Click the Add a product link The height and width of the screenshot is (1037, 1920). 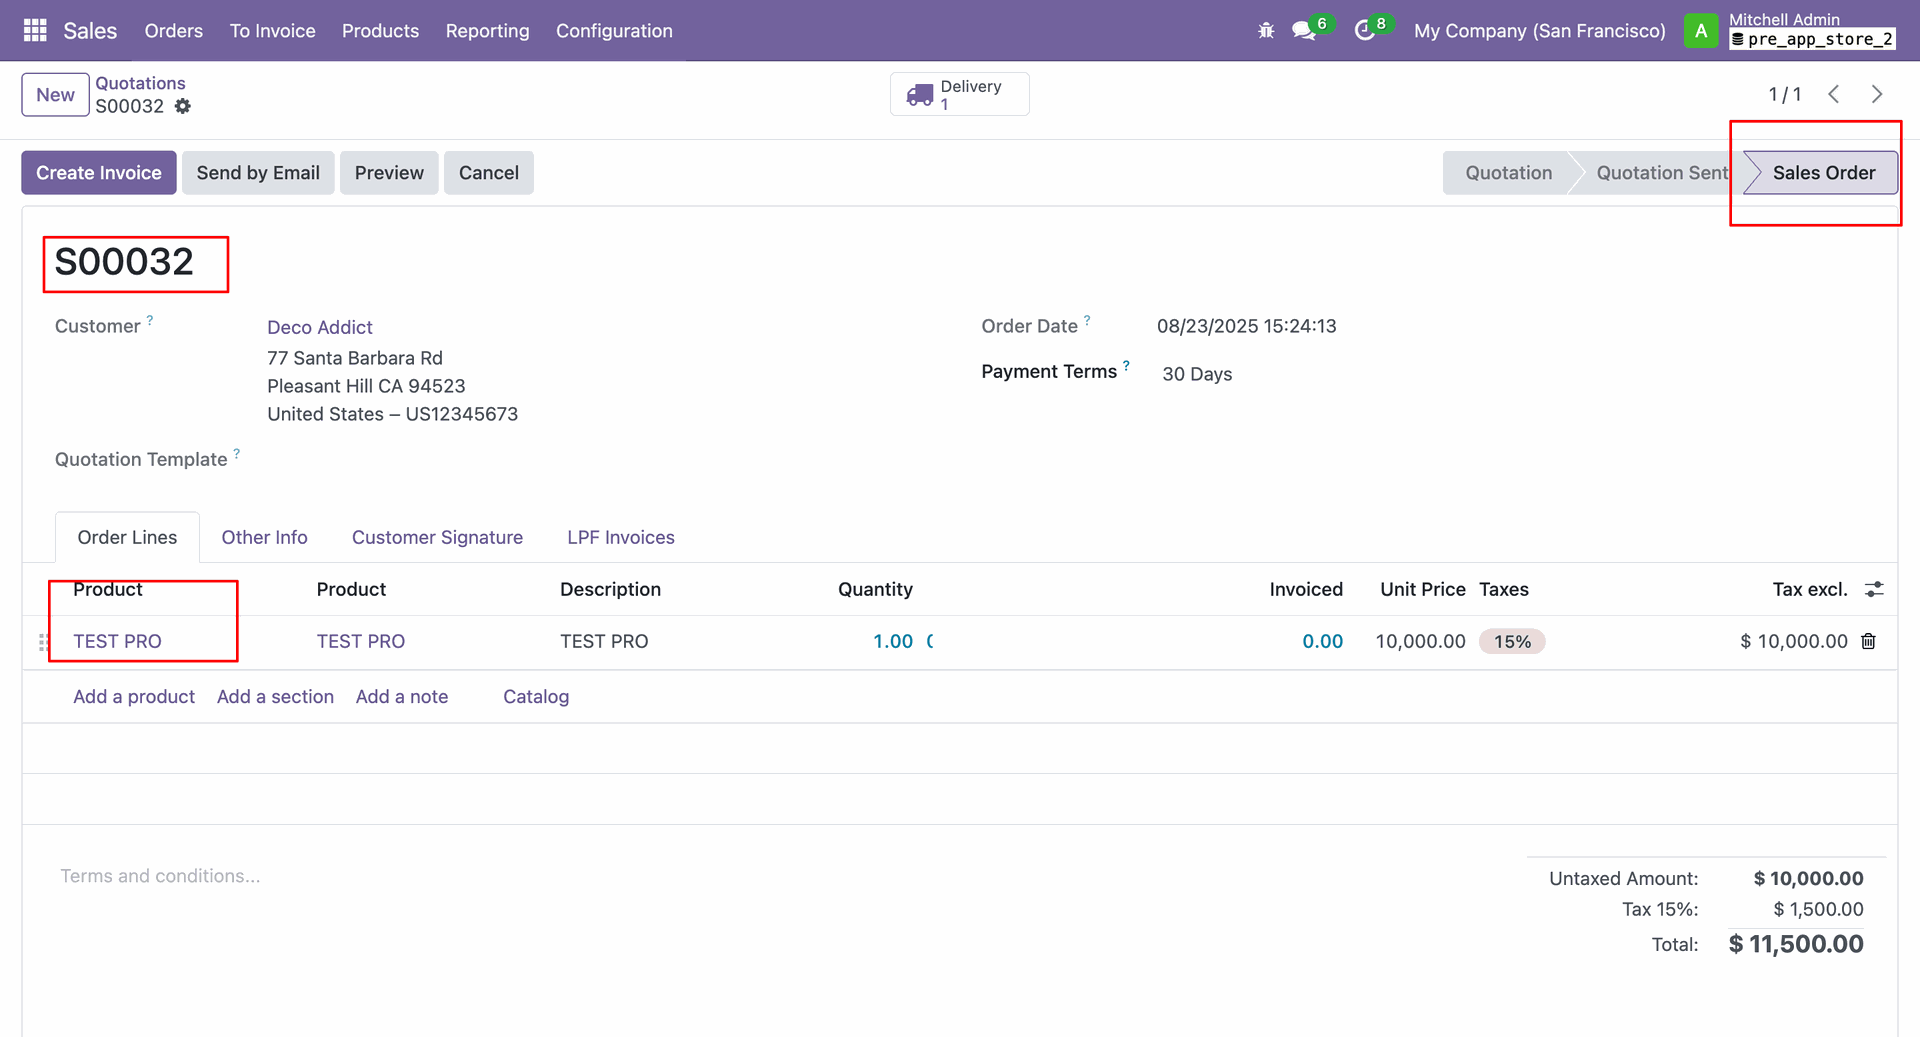pos(134,697)
